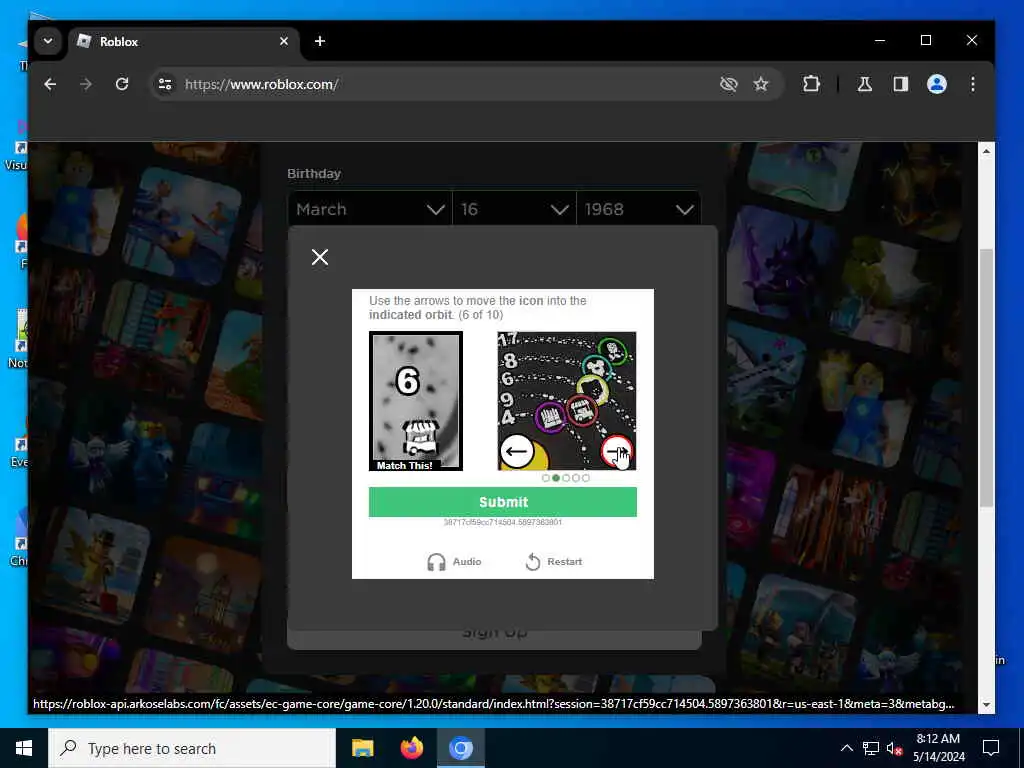
Task: Click the green Submit button
Action: point(503,502)
